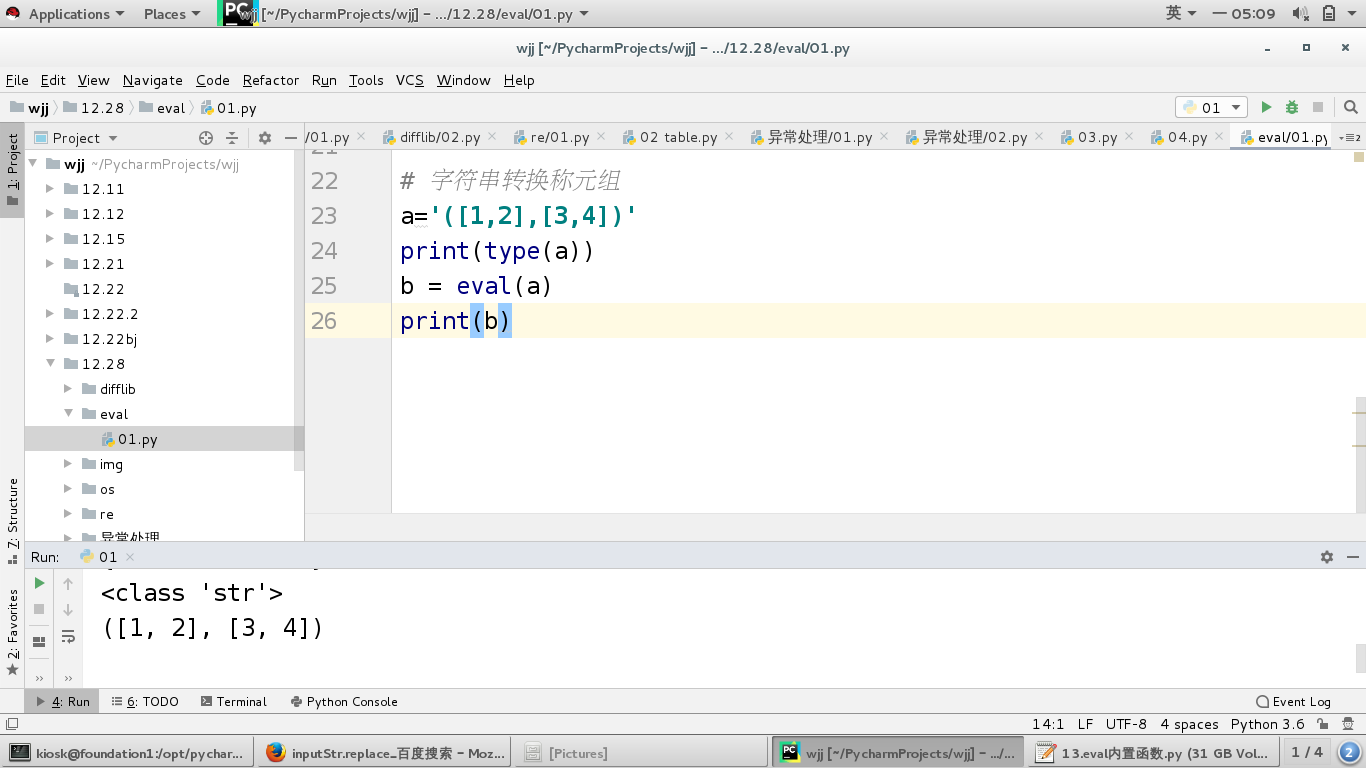
Task: Toggle the 4: Run tool window button
Action: [63, 701]
